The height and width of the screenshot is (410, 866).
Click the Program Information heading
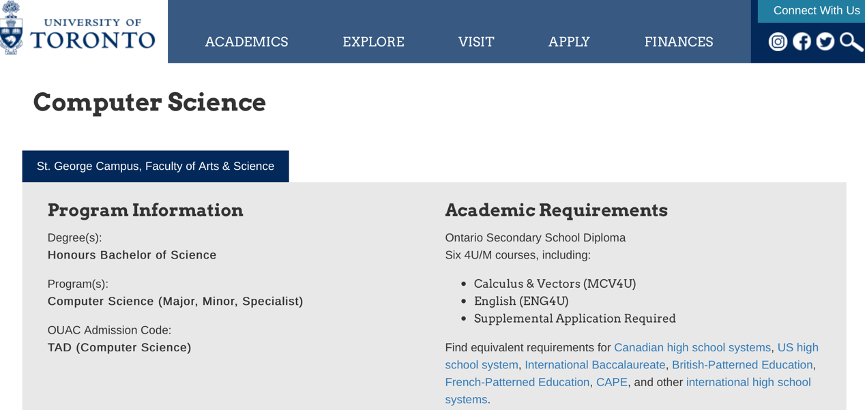click(145, 211)
